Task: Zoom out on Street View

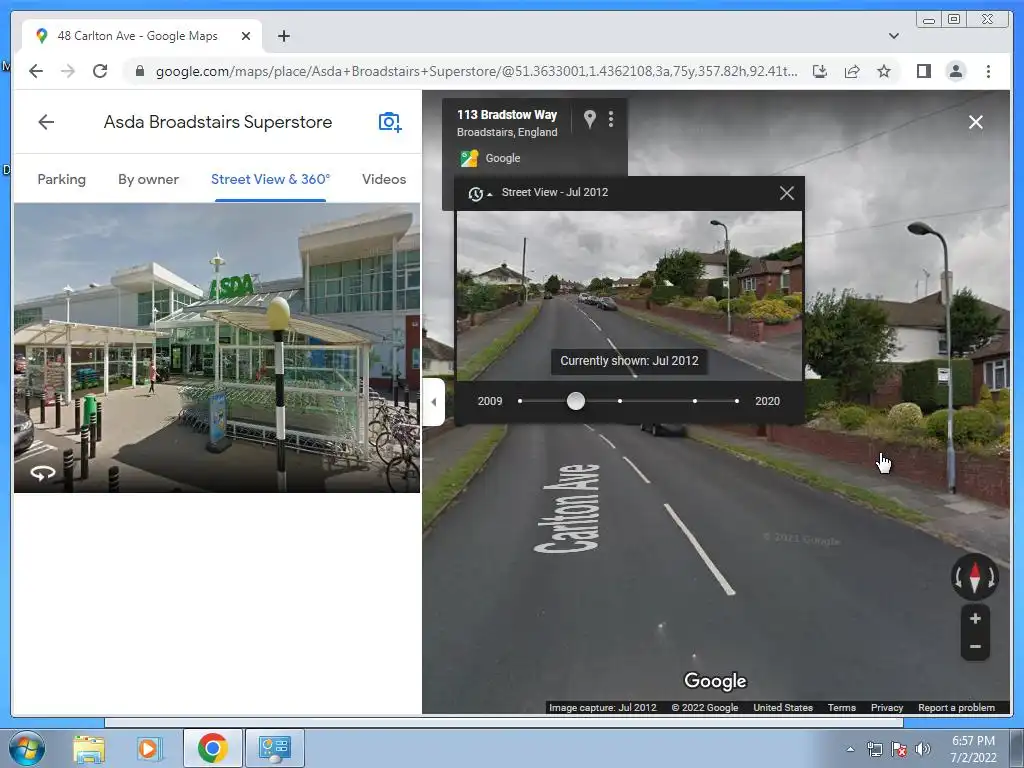Action: 975,647
